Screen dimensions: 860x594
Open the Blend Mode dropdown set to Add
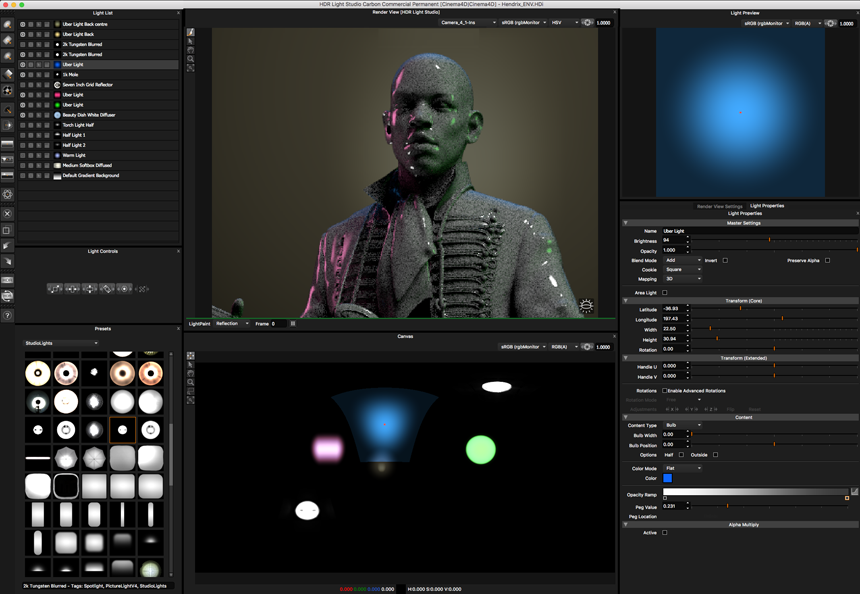(682, 260)
